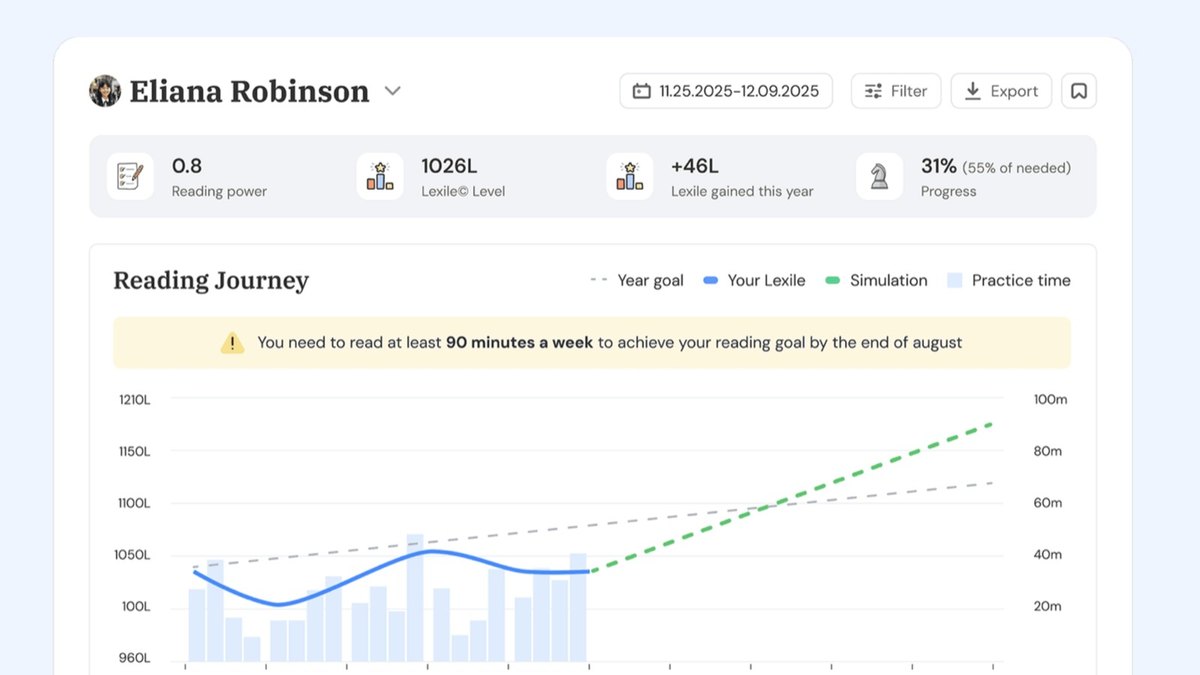Click the 20m practice time axis label
The image size is (1200, 675).
coord(1048,607)
